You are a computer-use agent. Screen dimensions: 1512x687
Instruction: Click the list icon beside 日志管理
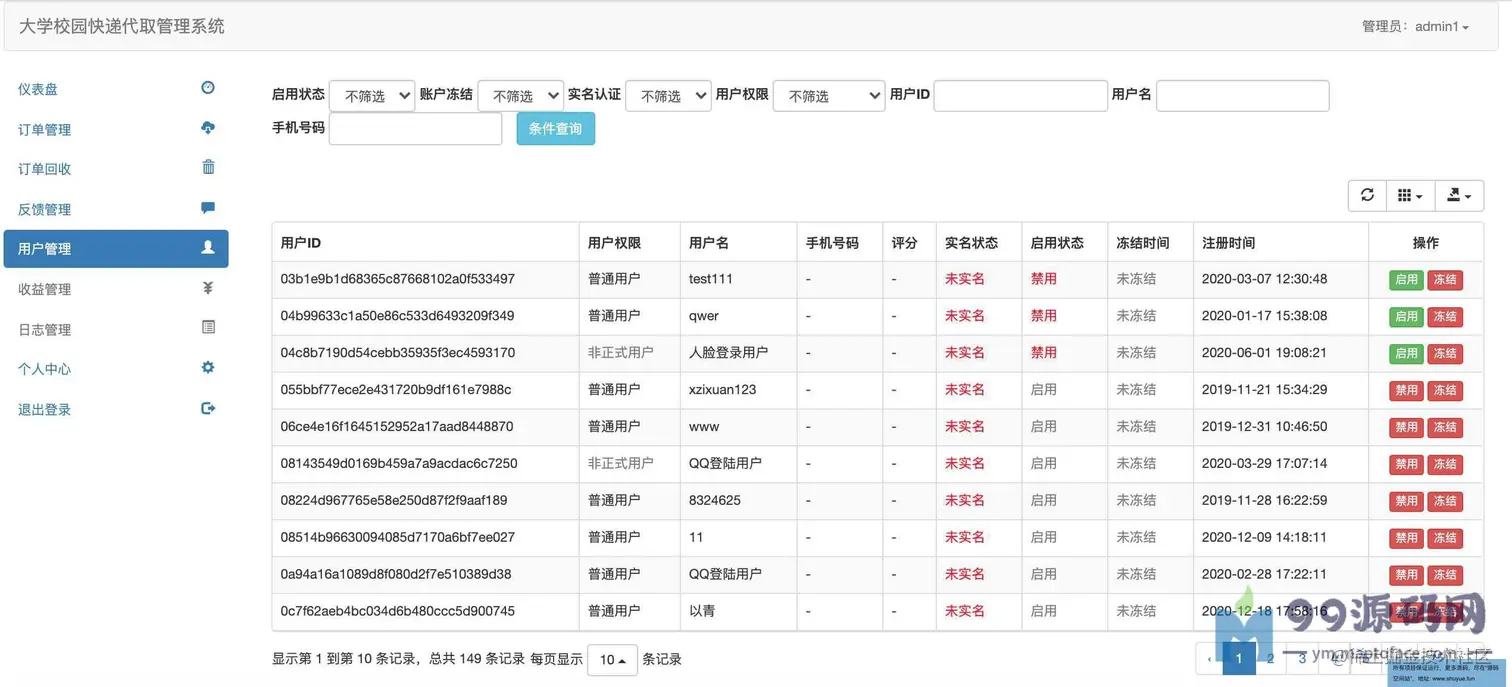click(x=208, y=327)
